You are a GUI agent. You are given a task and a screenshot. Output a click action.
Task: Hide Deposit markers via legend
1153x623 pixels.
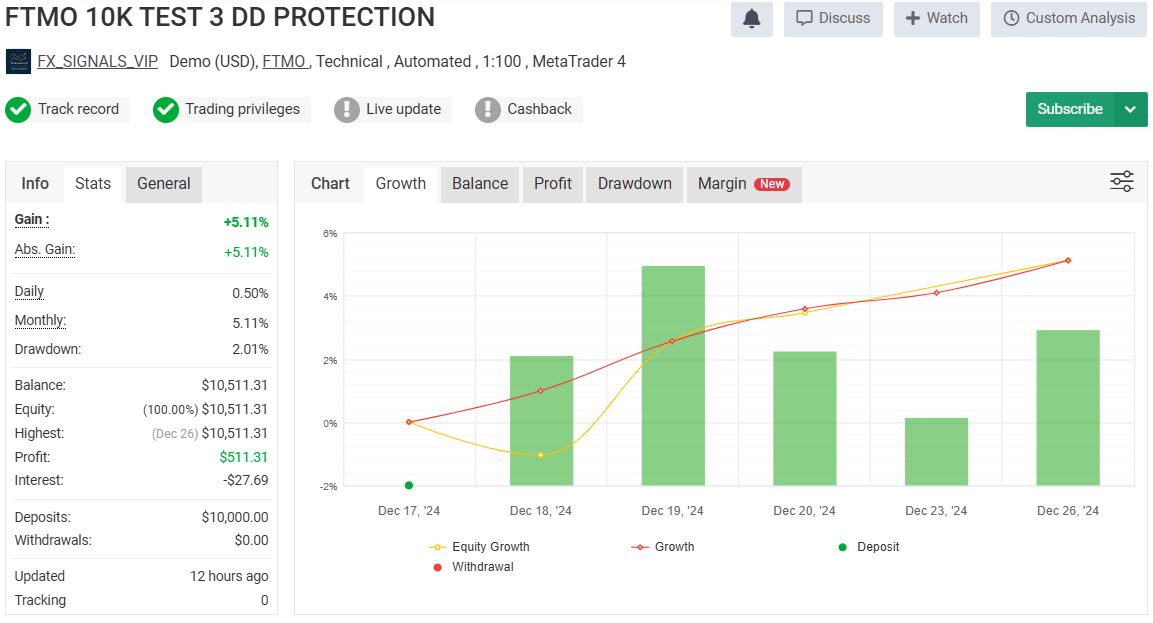coord(868,547)
